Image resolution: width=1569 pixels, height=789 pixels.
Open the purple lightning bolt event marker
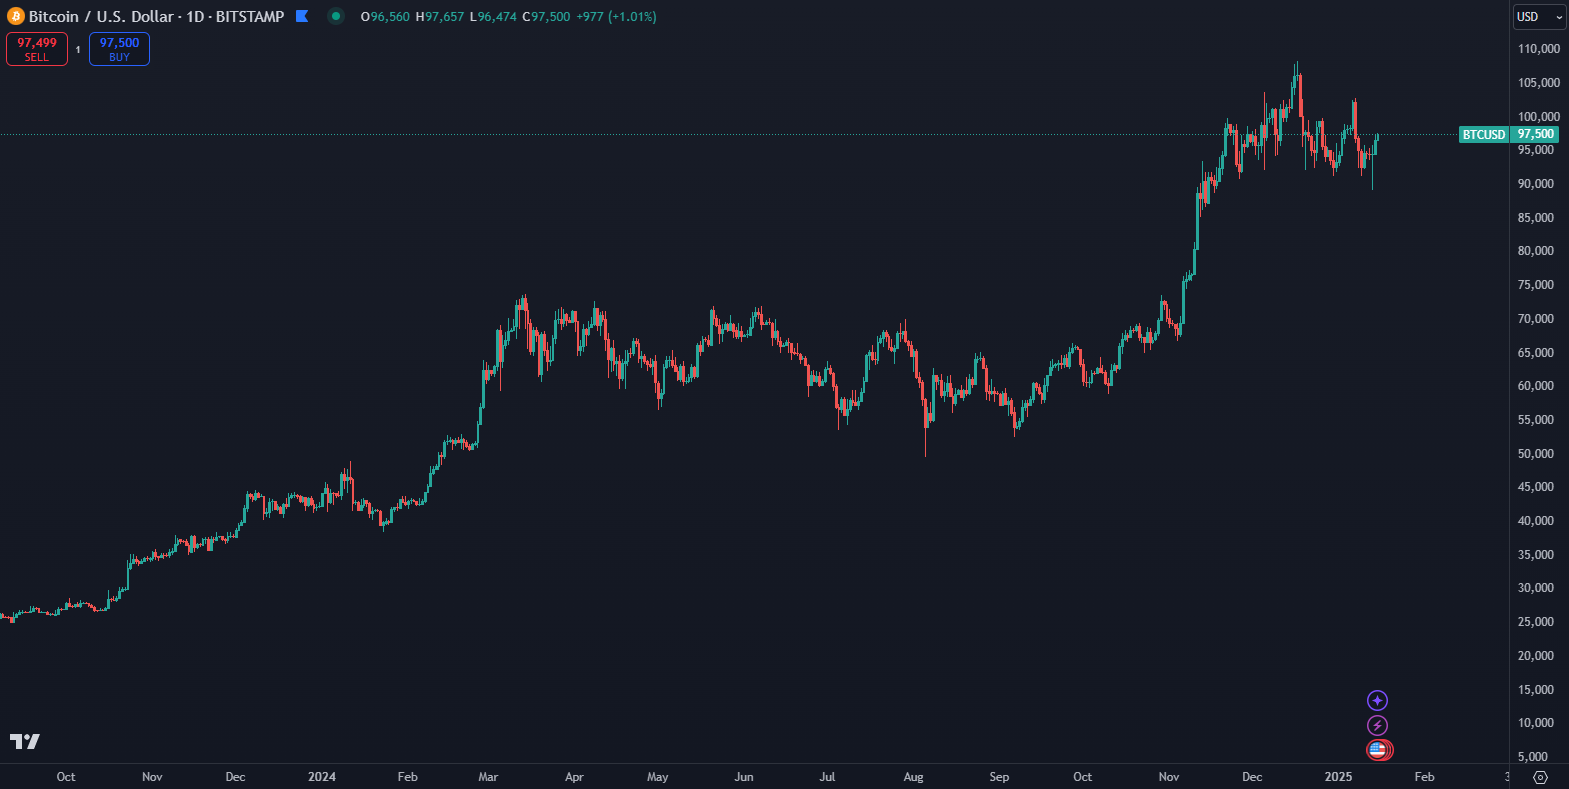click(1377, 726)
